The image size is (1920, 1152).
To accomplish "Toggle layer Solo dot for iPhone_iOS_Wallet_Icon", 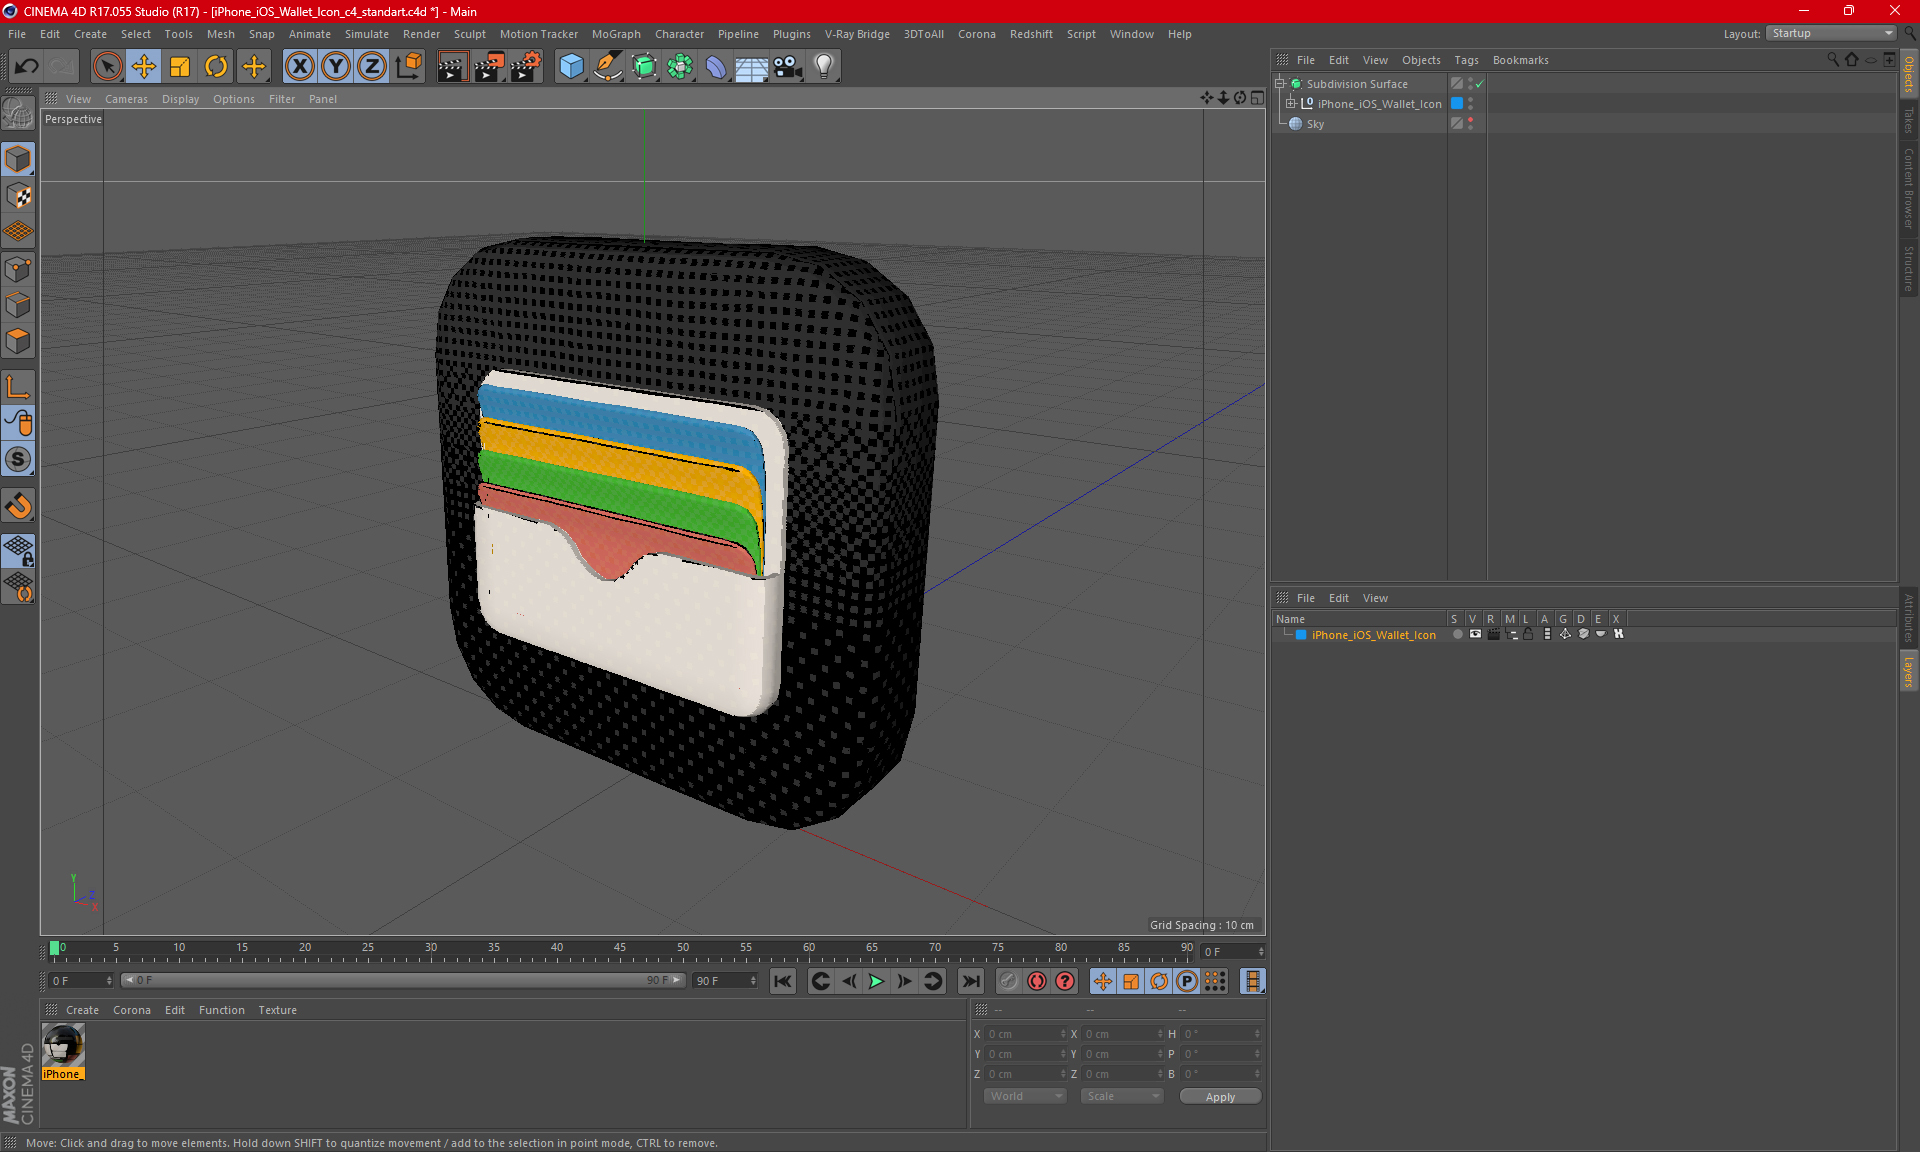I will [1457, 634].
